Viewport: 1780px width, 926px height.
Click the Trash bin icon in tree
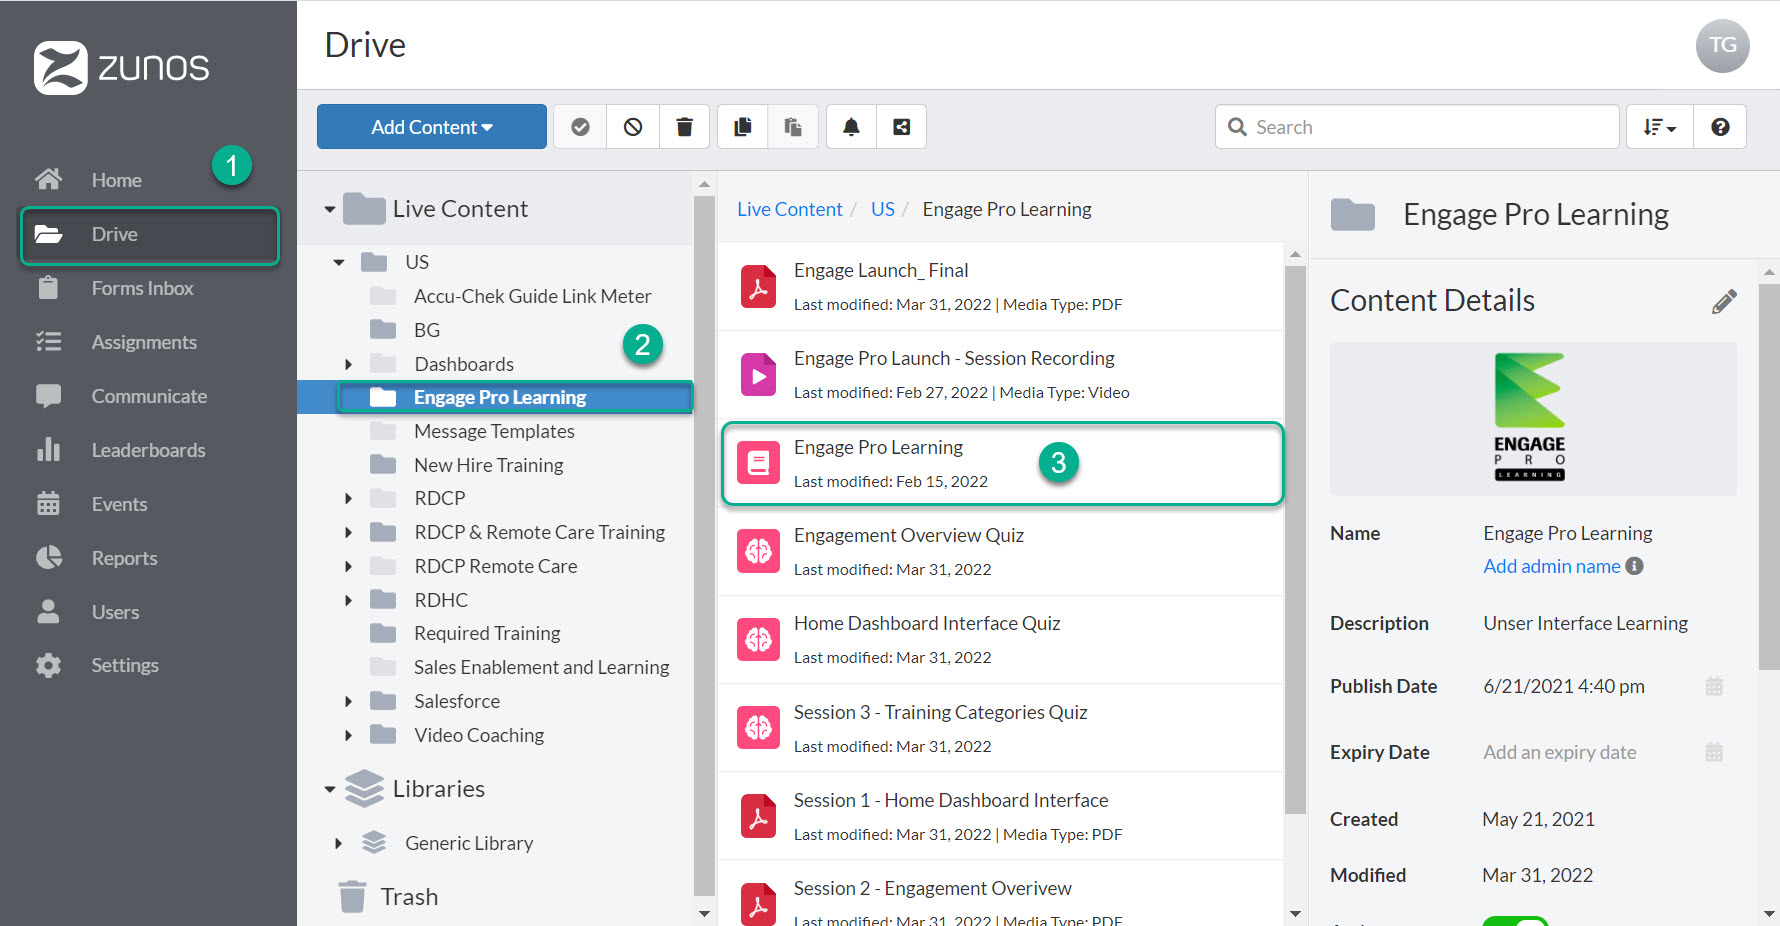tap(352, 897)
